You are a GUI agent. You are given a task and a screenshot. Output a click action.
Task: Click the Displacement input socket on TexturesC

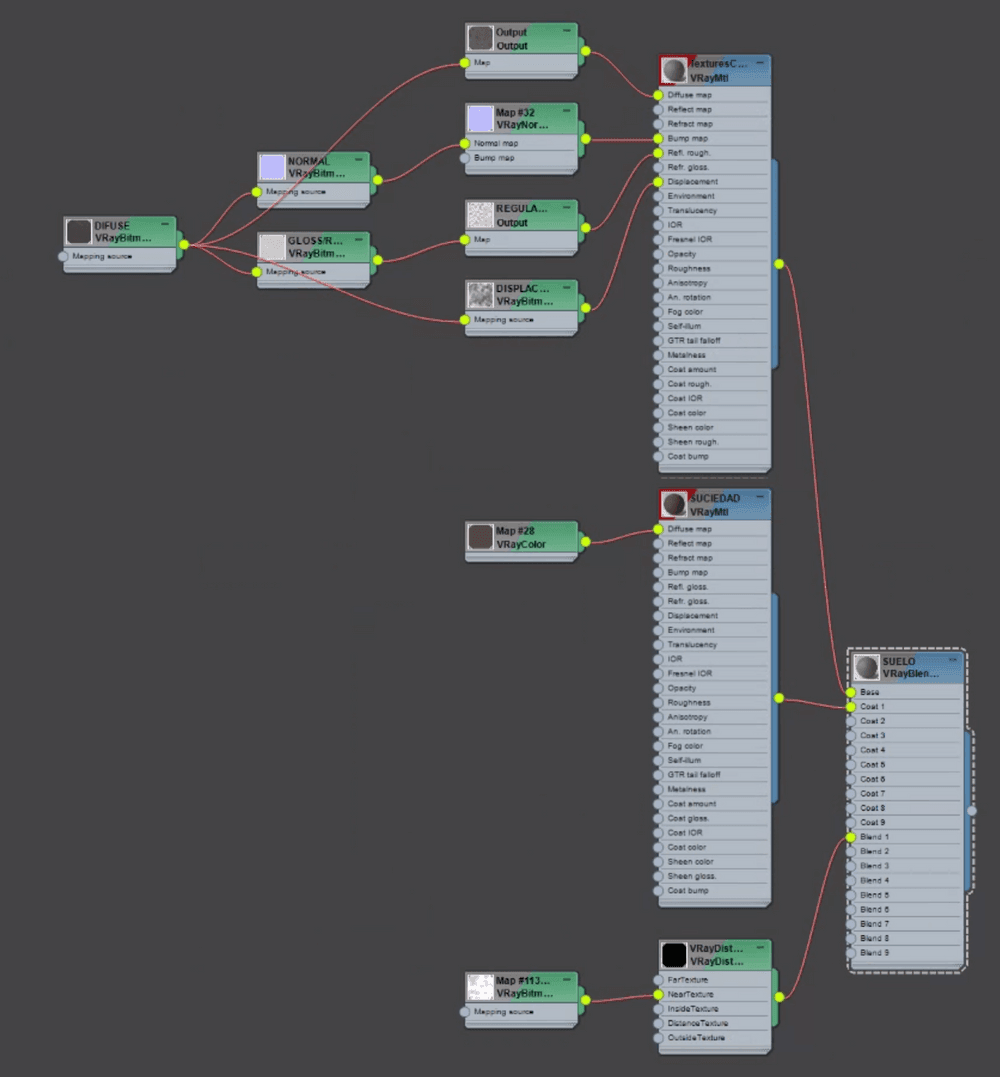(x=658, y=182)
